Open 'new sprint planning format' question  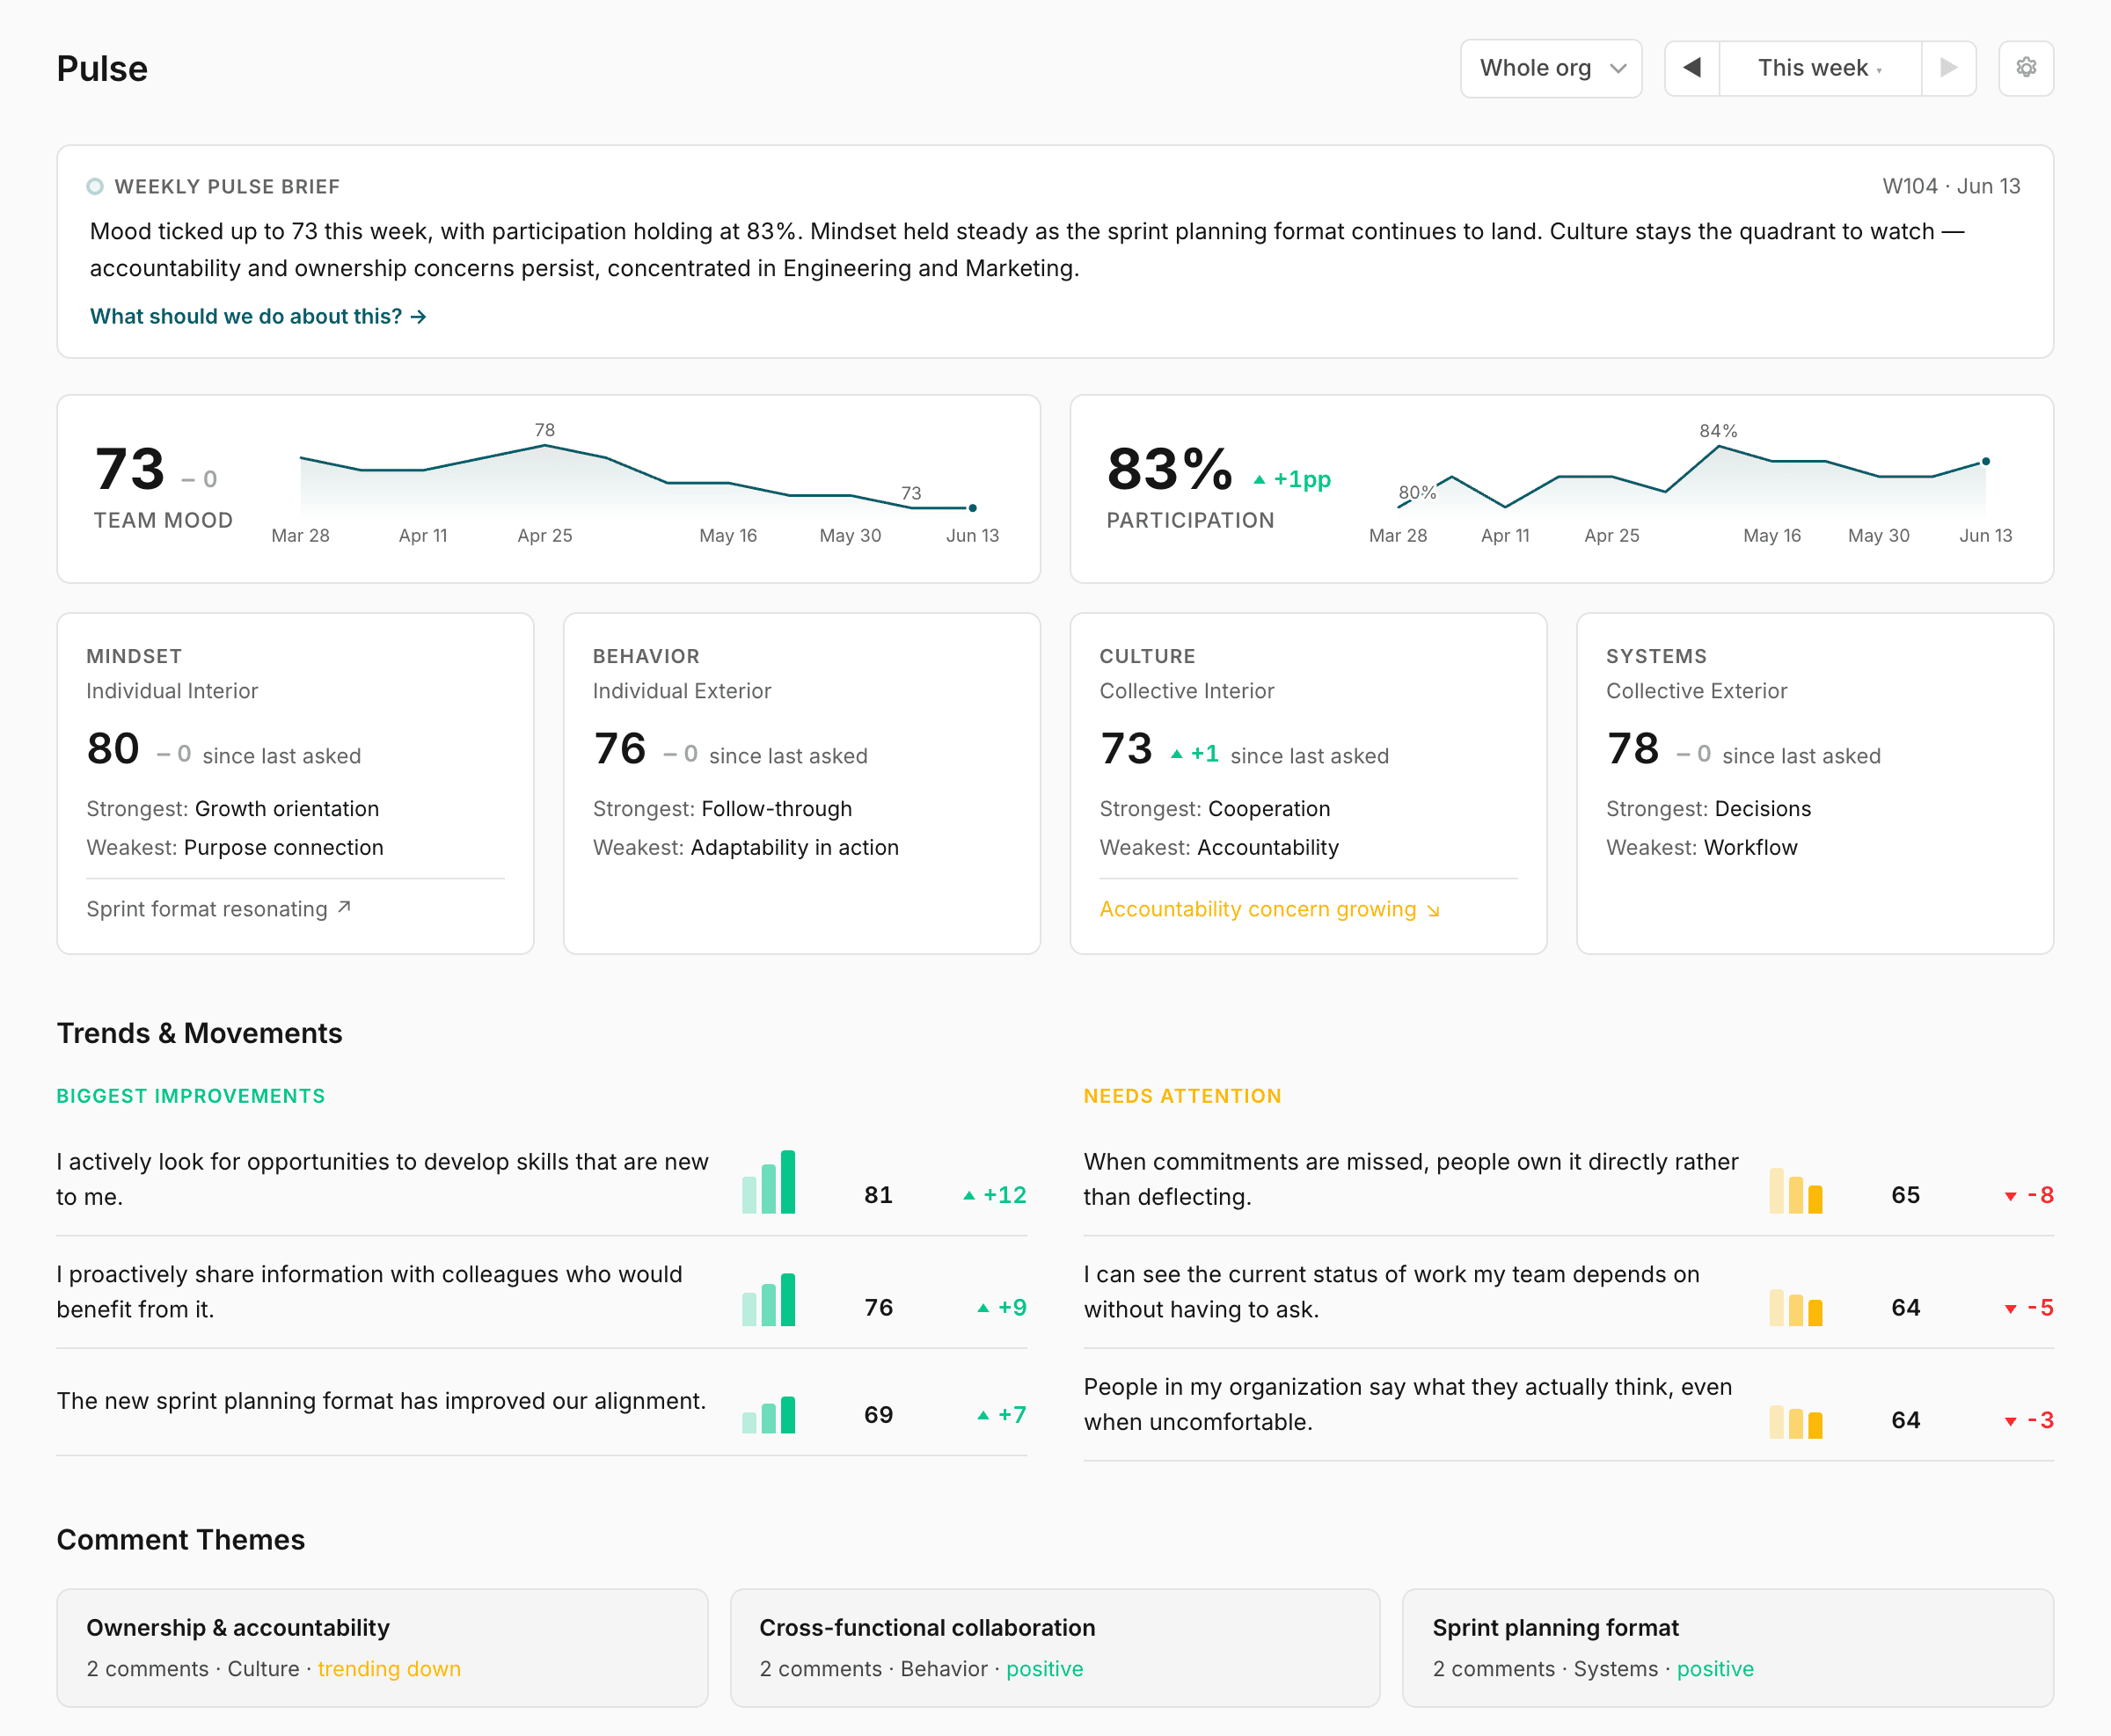381,1400
